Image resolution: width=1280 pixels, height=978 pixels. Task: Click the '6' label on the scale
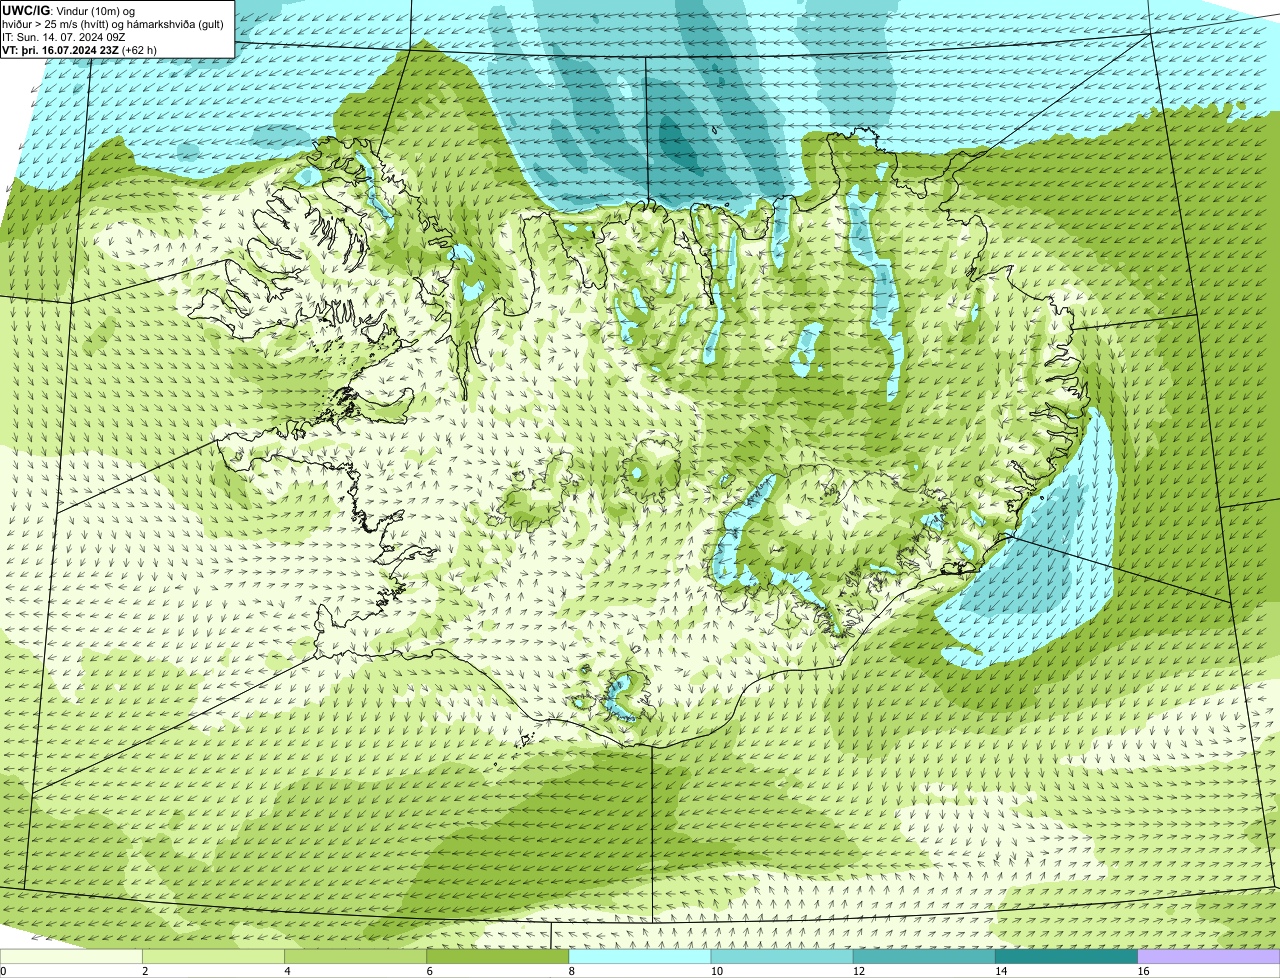pos(429,970)
